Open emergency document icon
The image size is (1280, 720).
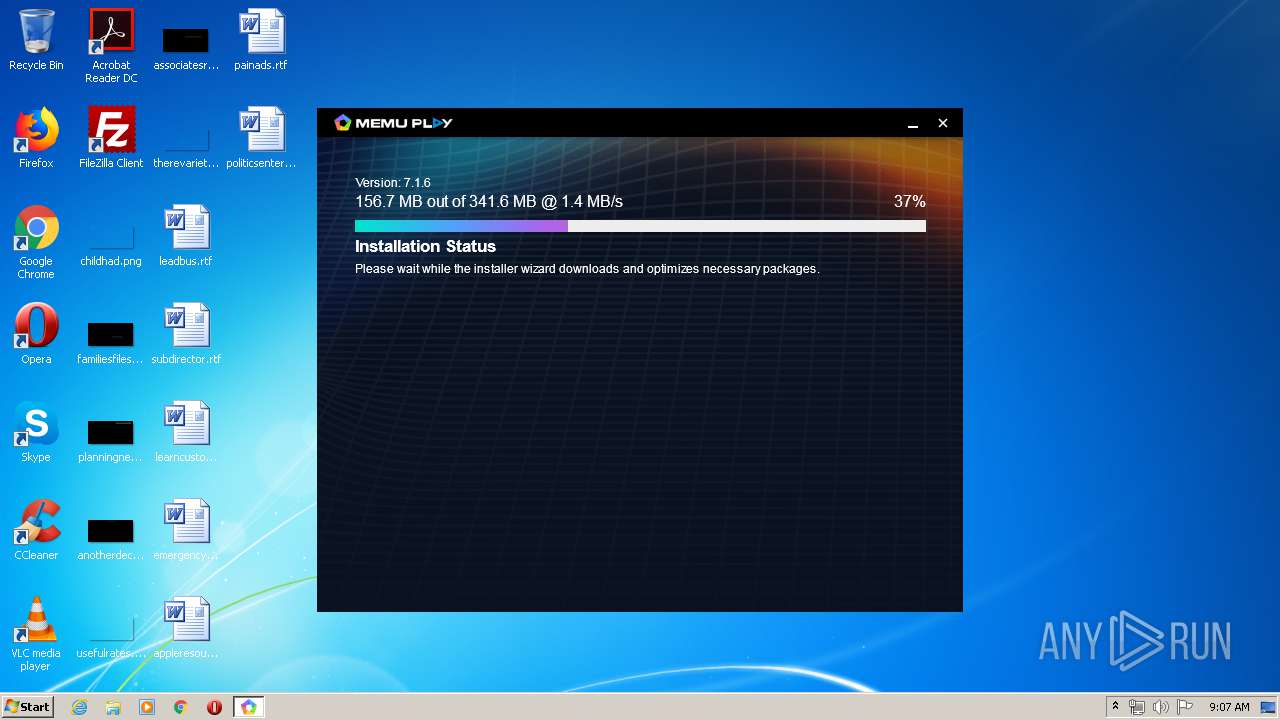(x=186, y=530)
